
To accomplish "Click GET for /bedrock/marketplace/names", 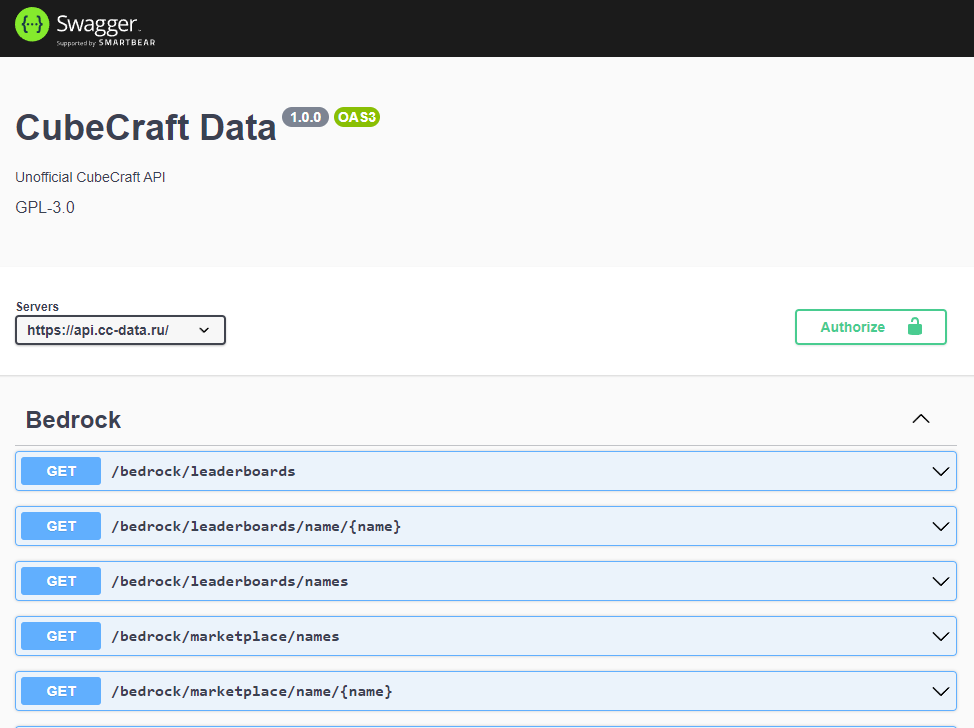I will click(x=61, y=636).
